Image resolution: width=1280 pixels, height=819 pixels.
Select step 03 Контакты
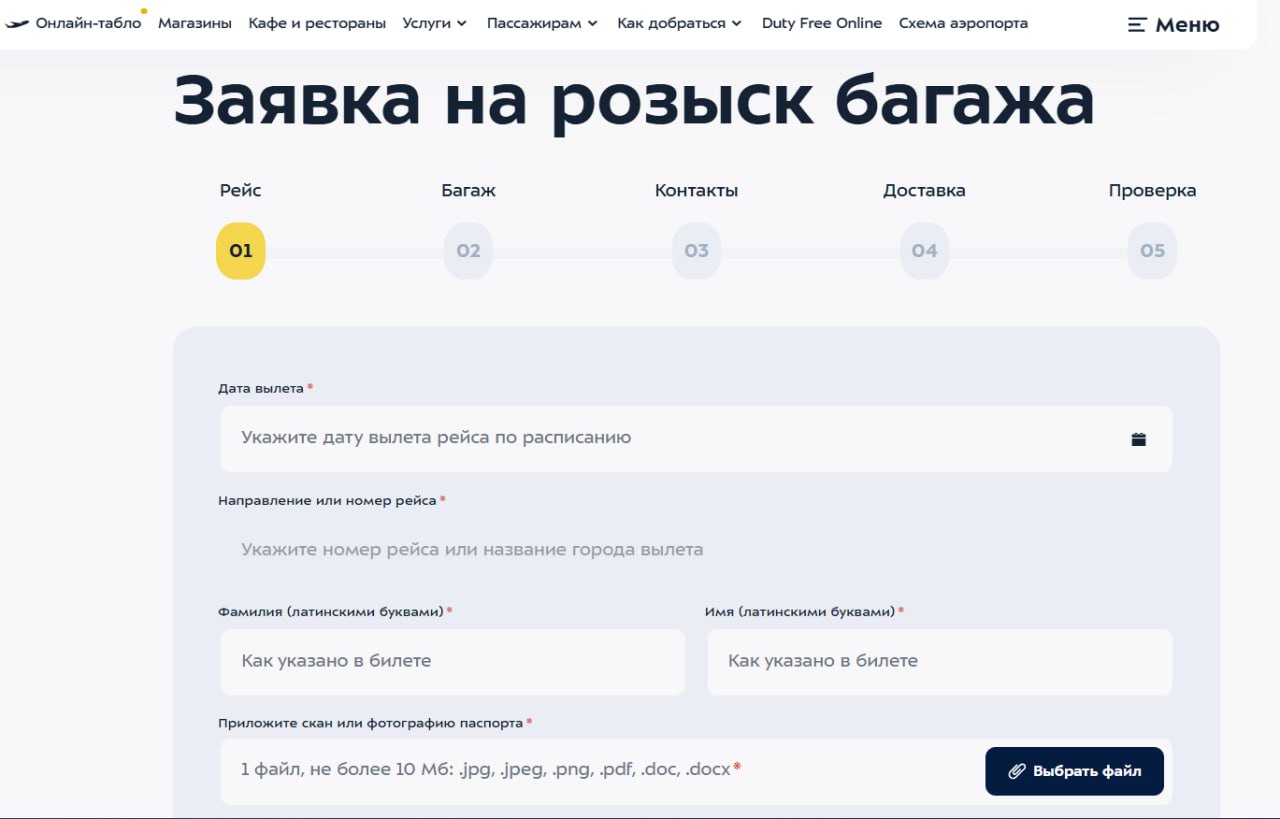(x=697, y=251)
